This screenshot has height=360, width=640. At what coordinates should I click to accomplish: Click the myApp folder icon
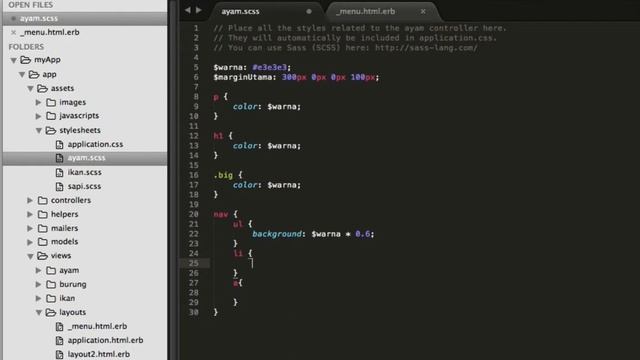point(26,60)
